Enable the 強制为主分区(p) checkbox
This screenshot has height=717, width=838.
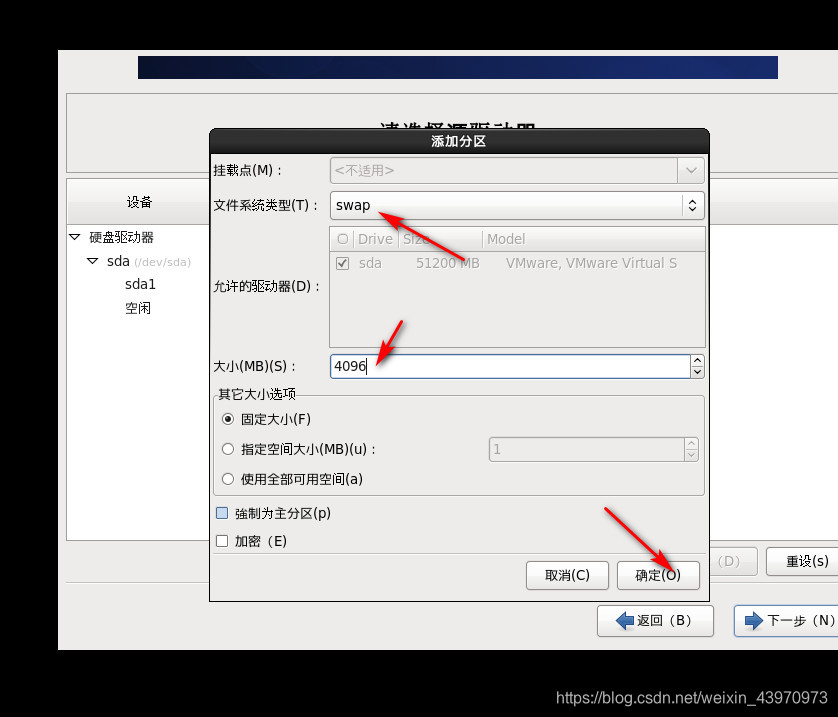[x=222, y=513]
